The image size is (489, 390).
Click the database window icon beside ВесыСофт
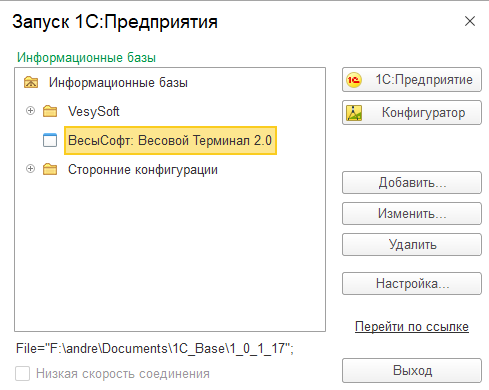click(x=50, y=140)
